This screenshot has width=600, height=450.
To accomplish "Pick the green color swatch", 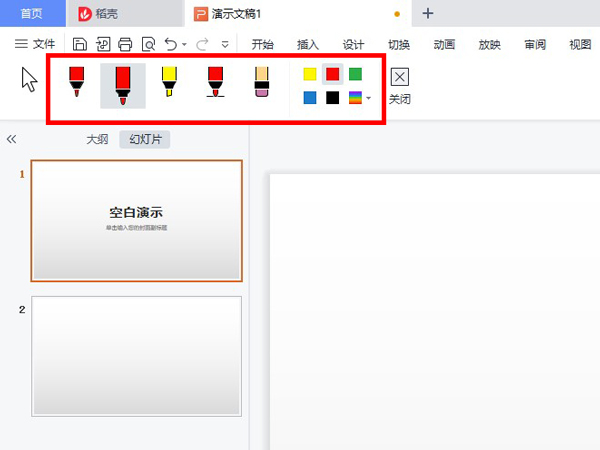I will point(355,74).
